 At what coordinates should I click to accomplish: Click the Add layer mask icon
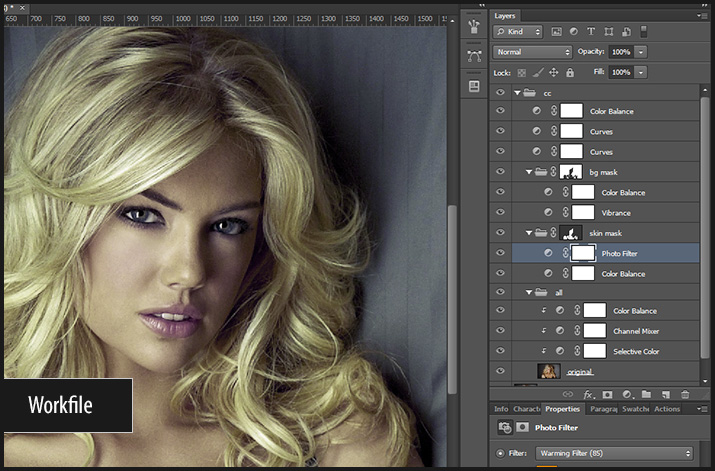tap(608, 395)
